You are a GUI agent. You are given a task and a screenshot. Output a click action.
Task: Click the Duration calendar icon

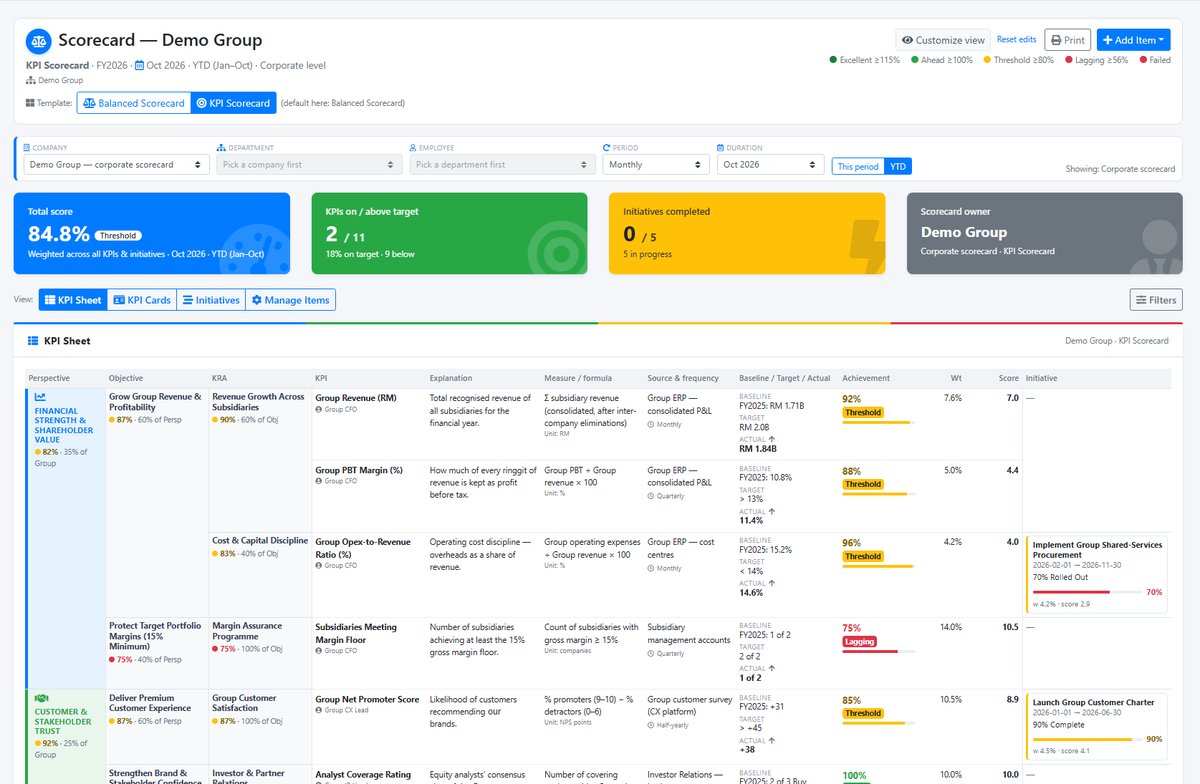pos(721,148)
